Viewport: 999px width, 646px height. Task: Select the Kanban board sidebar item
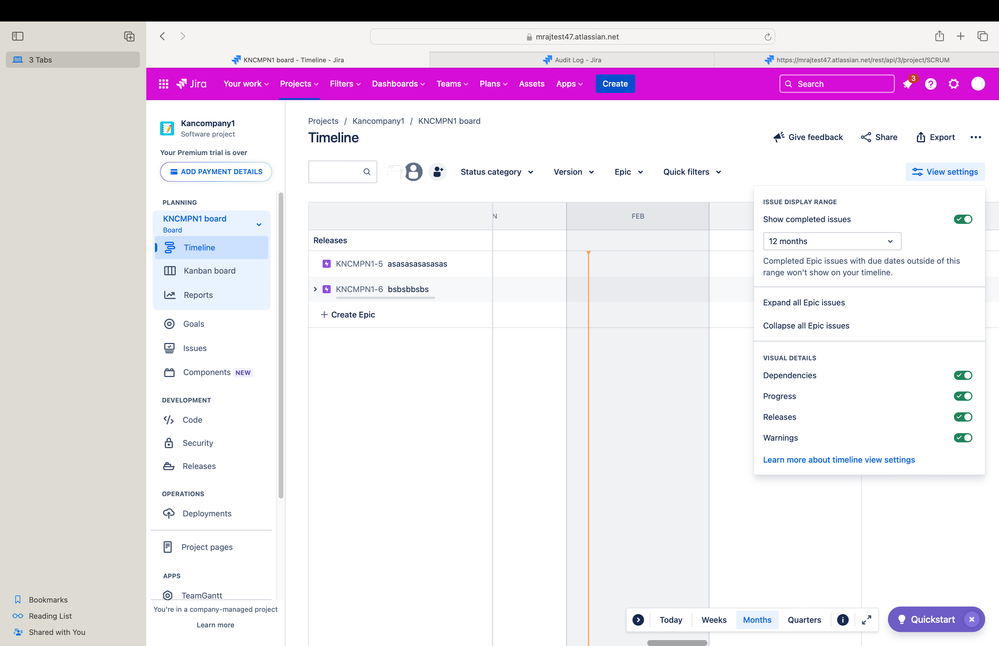pos(212,271)
